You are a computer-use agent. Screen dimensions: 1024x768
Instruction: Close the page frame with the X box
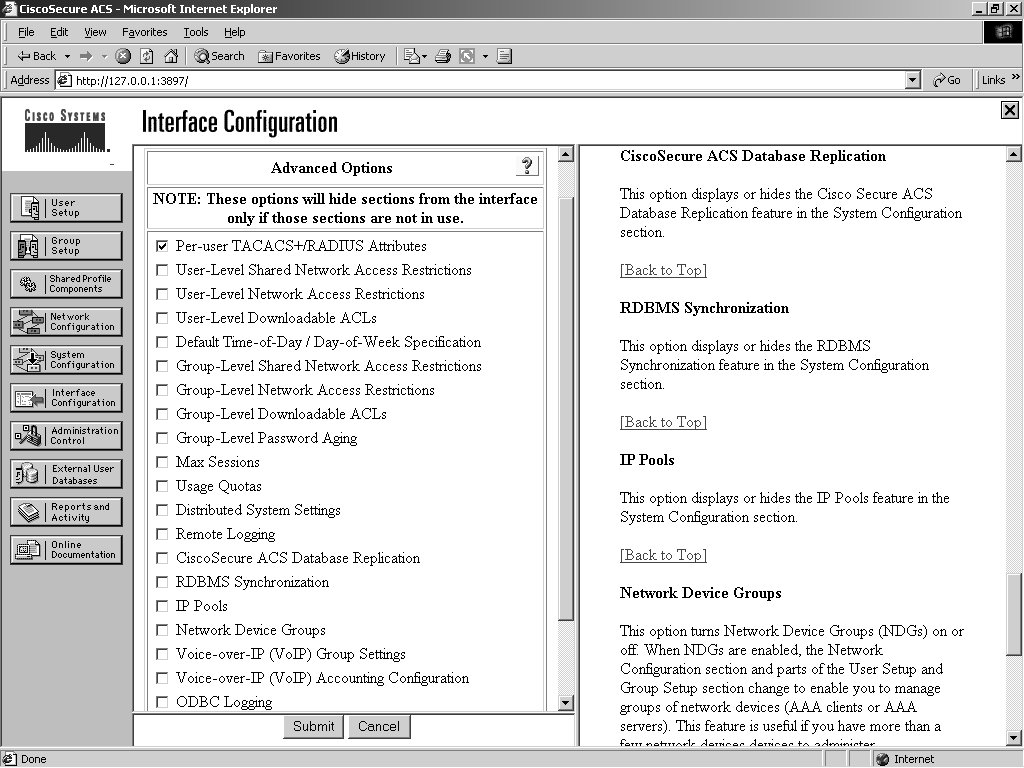(x=1009, y=110)
